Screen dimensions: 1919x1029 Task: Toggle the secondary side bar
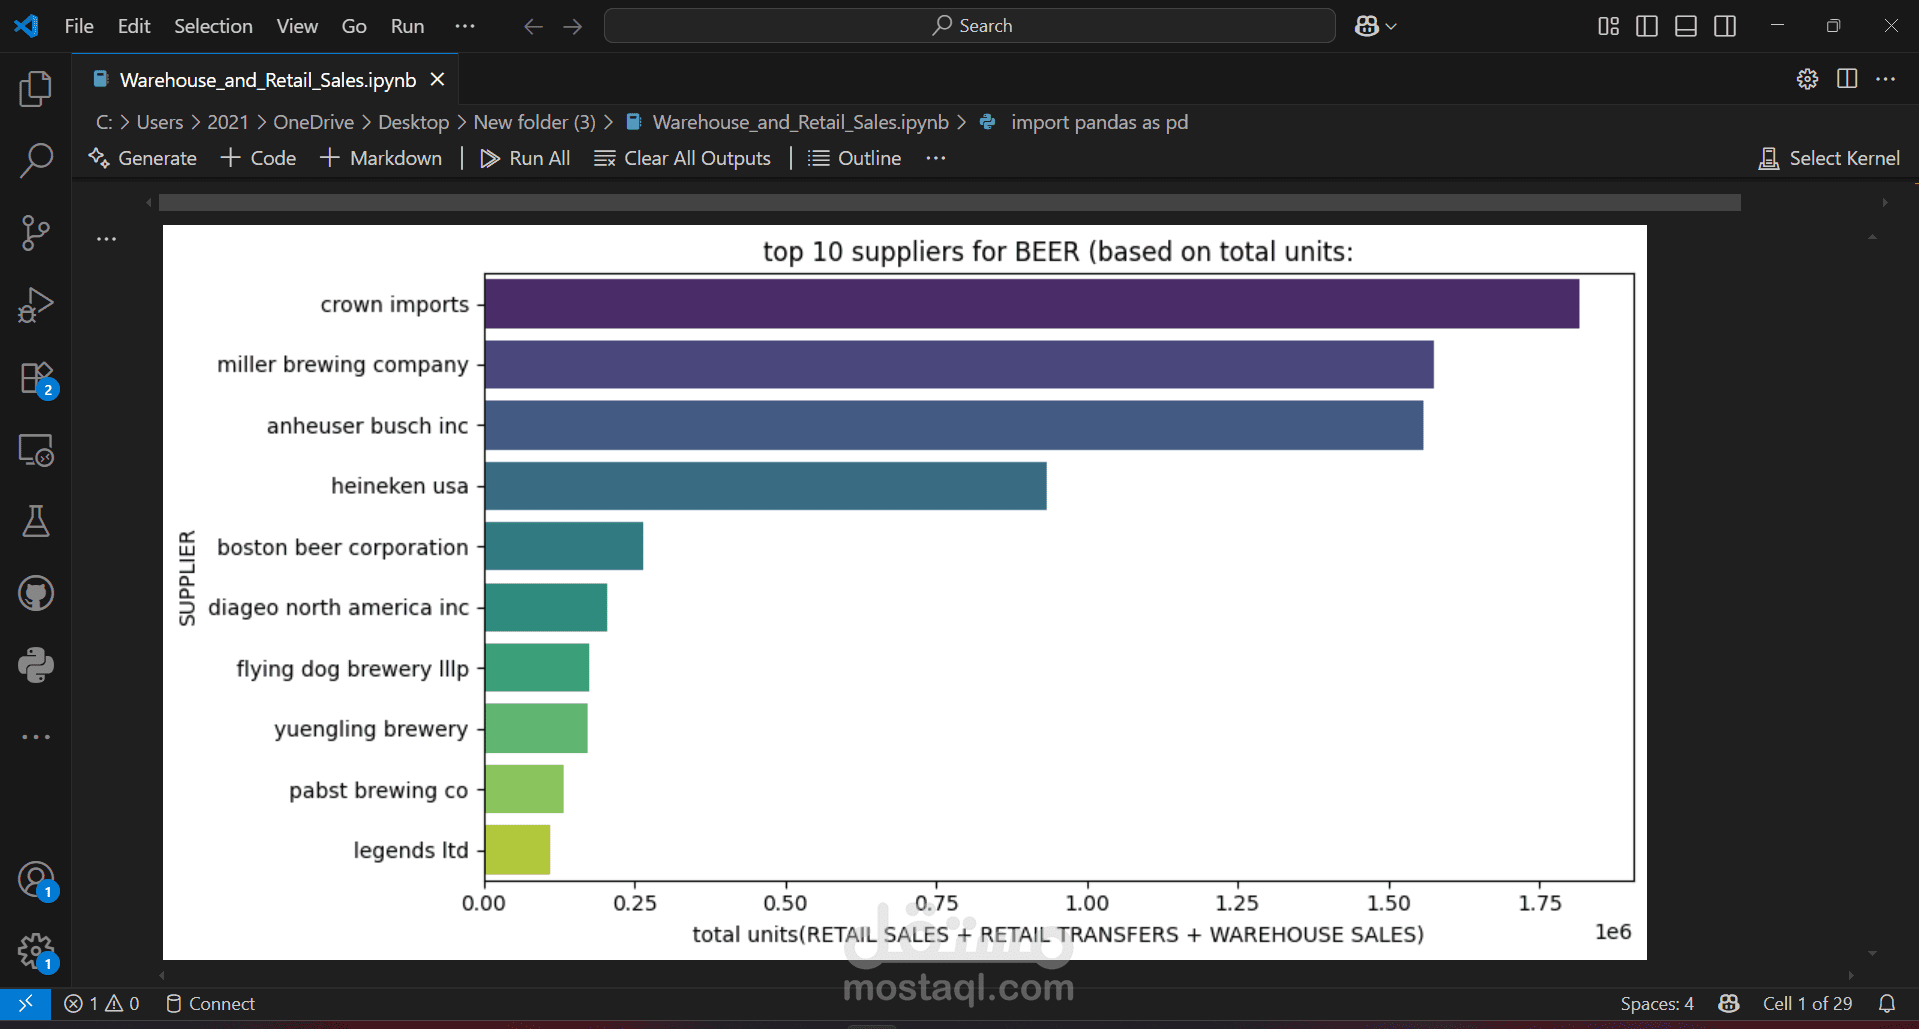pos(1725,26)
